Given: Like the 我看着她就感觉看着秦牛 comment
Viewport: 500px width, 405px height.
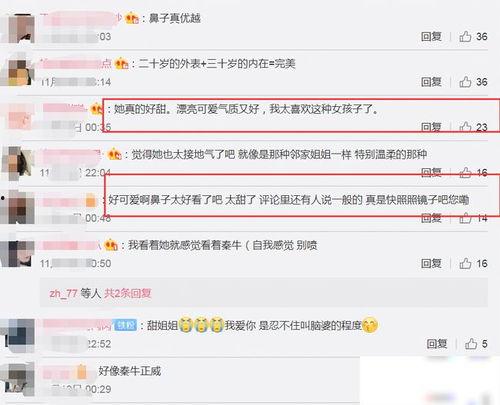Looking at the screenshot, I should [x=465, y=263].
